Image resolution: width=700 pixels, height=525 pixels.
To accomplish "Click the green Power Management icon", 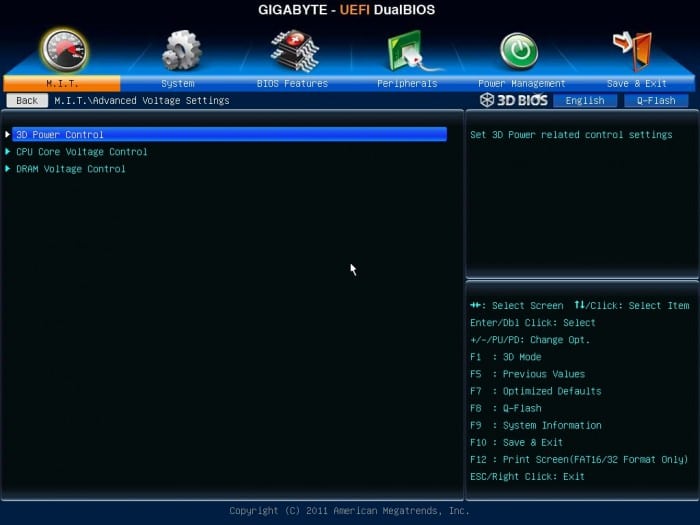I will pyautogui.click(x=519, y=50).
